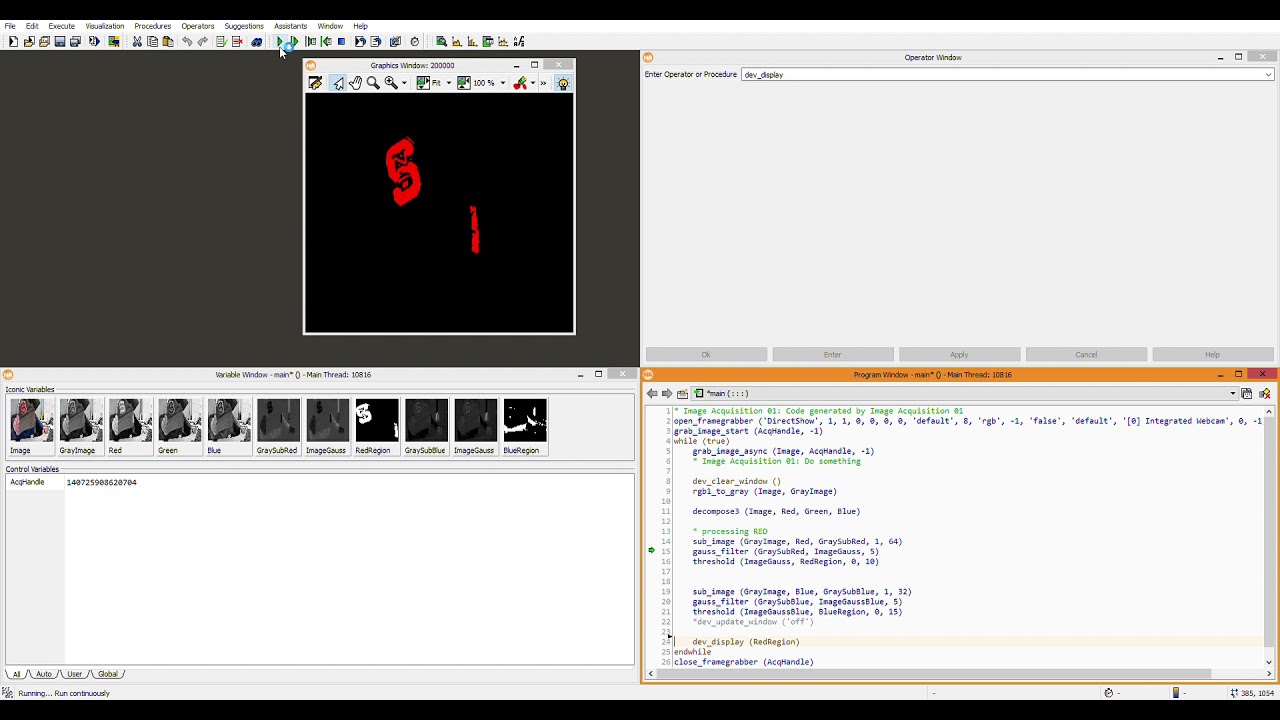Click the timer icon in the status bar
The image size is (1280, 720).
pos(1108,693)
